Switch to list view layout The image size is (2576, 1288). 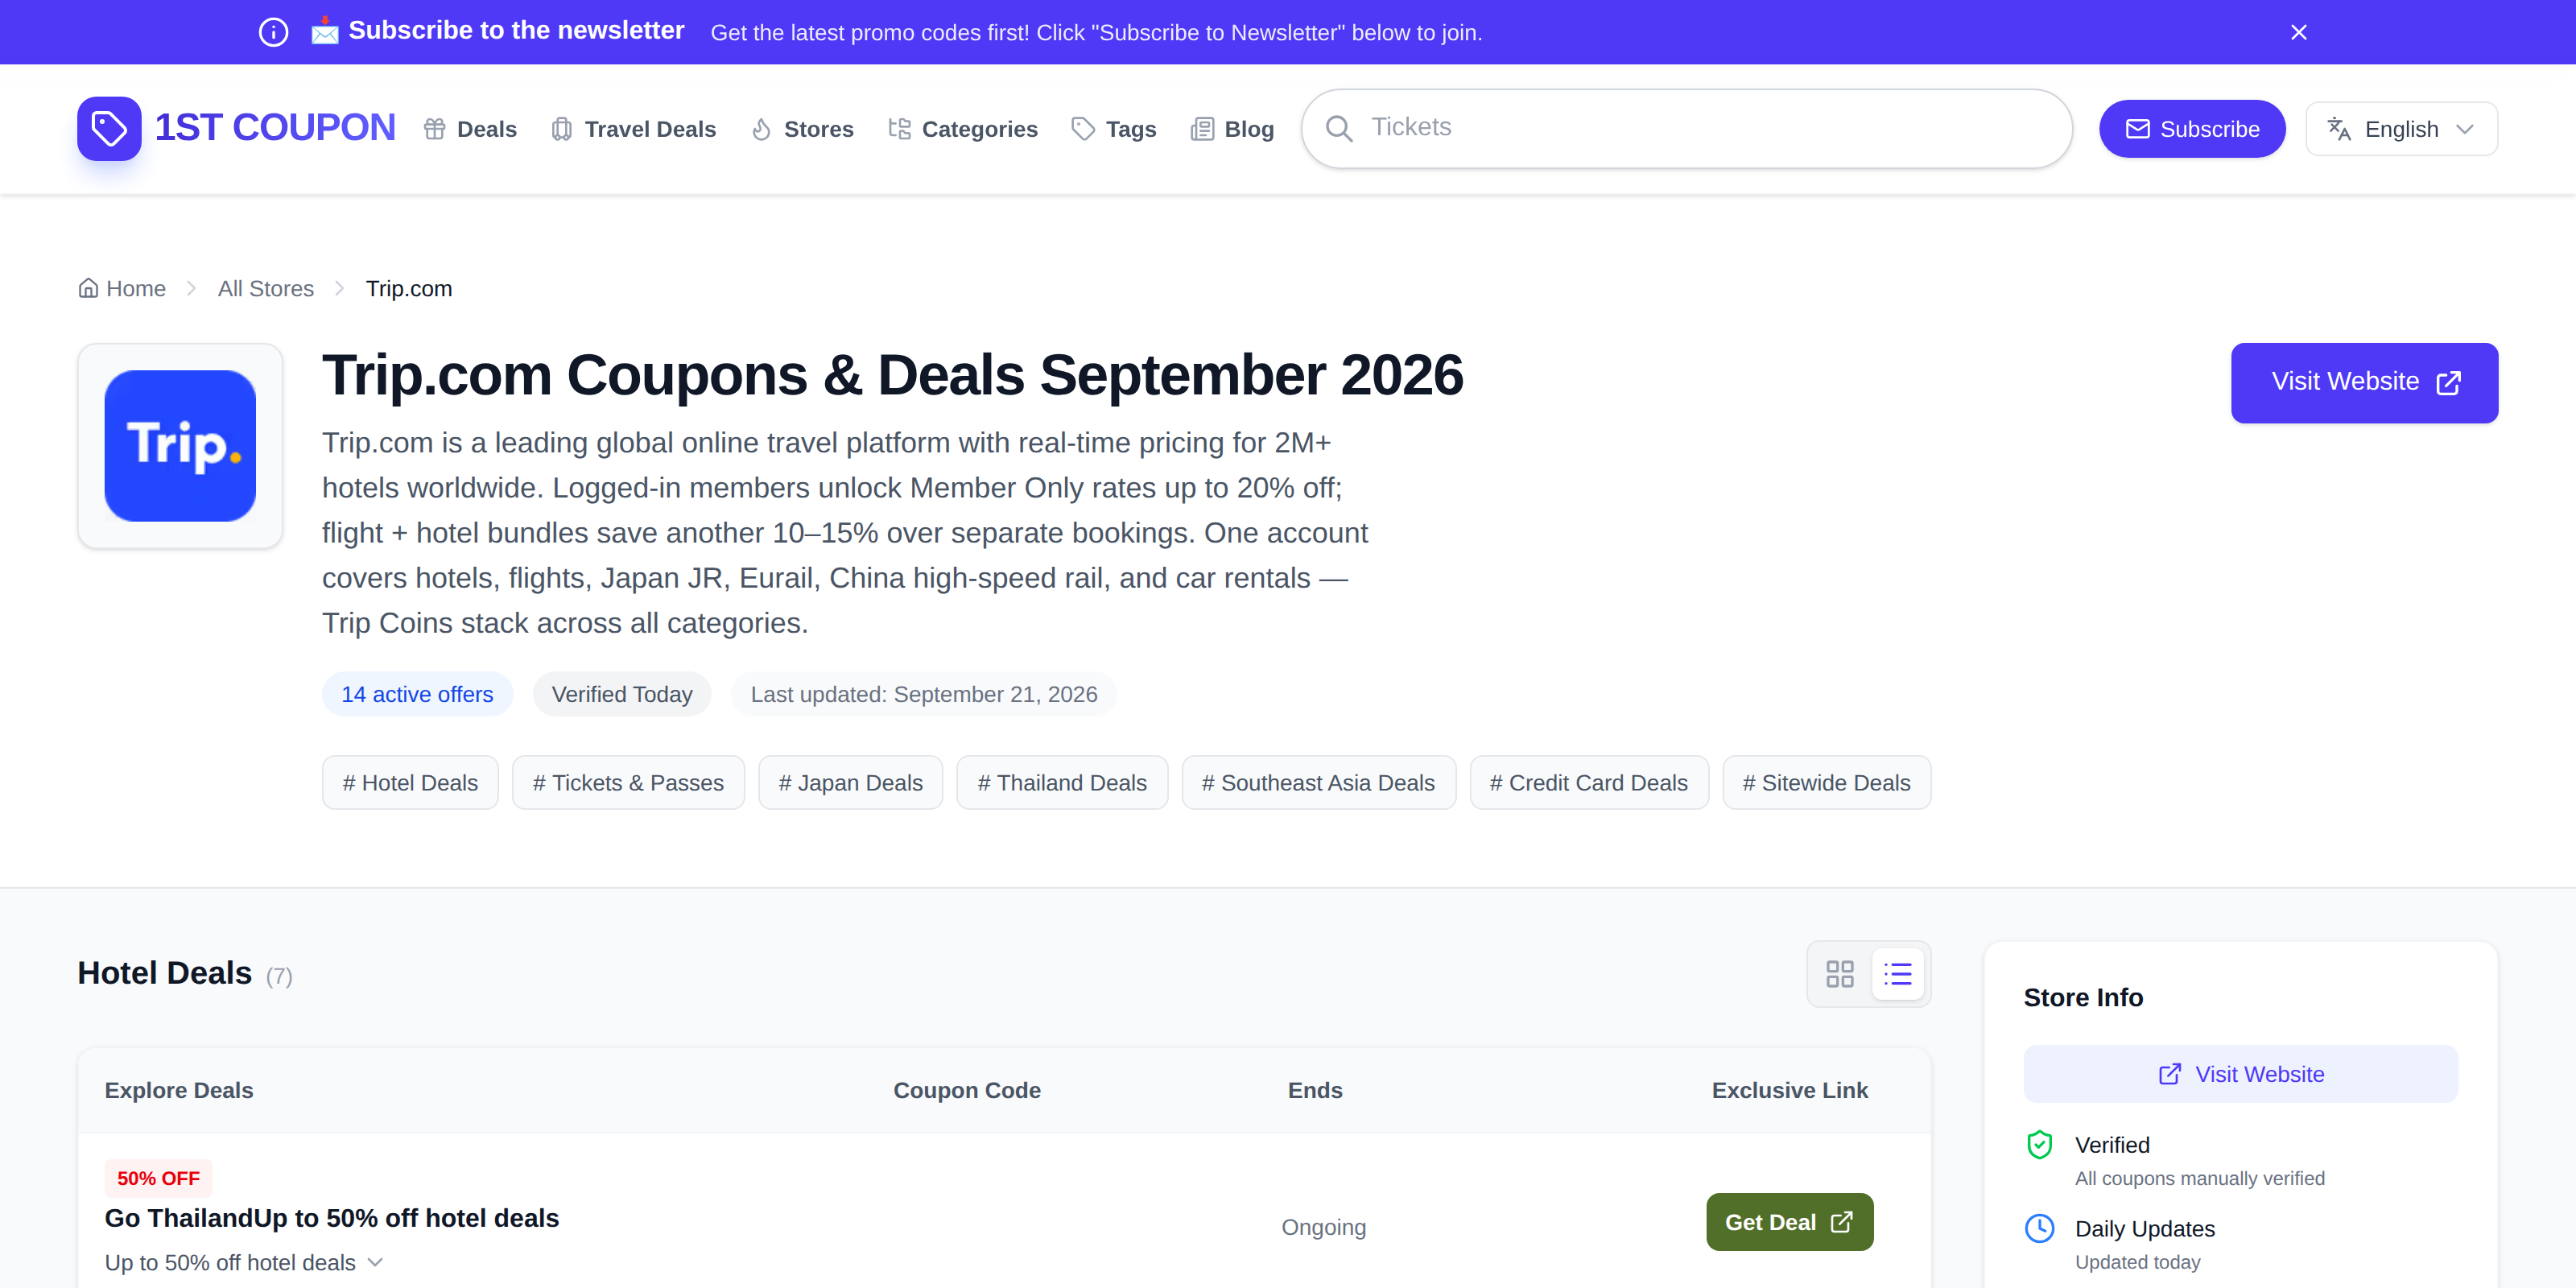(x=1898, y=974)
